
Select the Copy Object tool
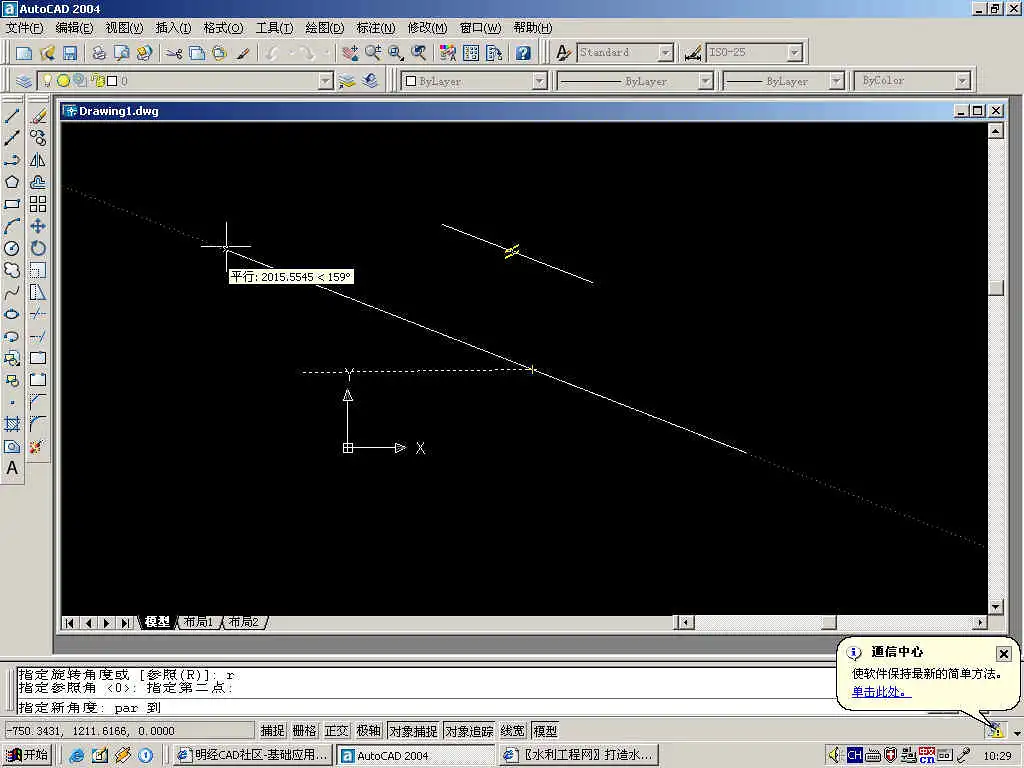click(38, 138)
